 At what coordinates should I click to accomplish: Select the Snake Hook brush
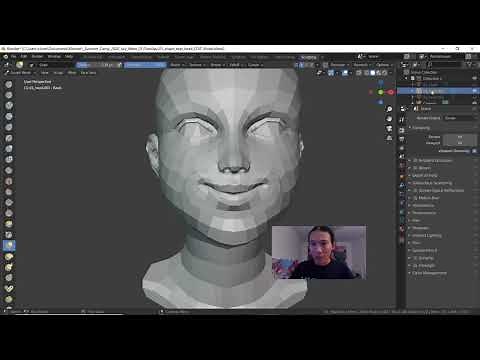9,267
